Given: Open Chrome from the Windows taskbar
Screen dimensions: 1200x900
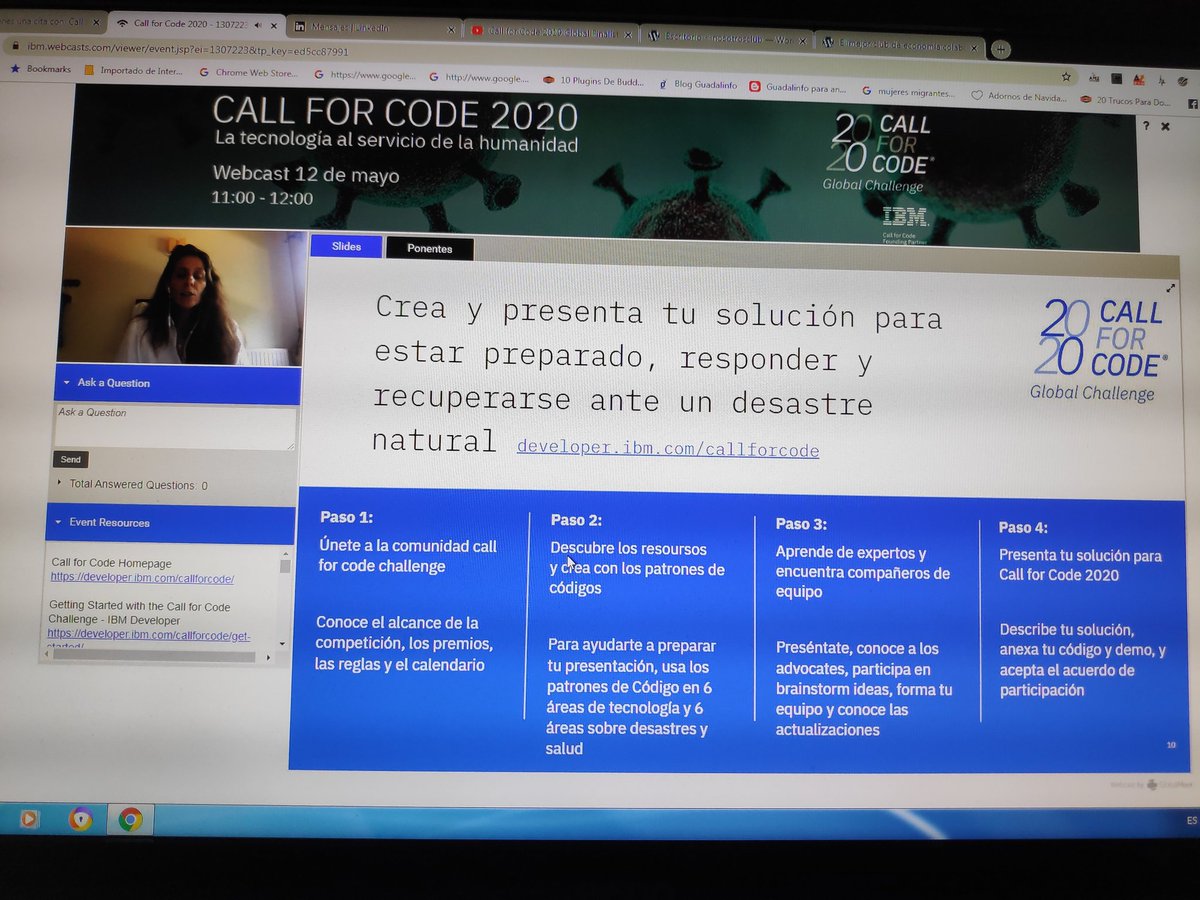Looking at the screenshot, I should pos(130,819).
